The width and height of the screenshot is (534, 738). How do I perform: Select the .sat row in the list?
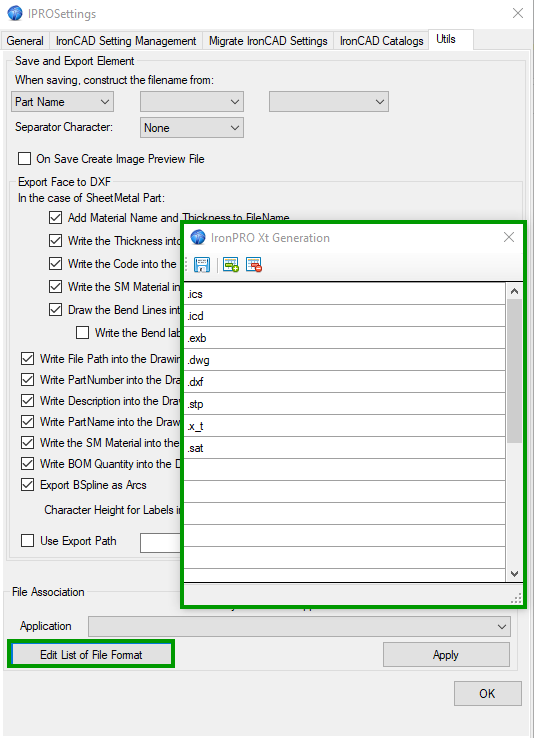tap(344, 448)
